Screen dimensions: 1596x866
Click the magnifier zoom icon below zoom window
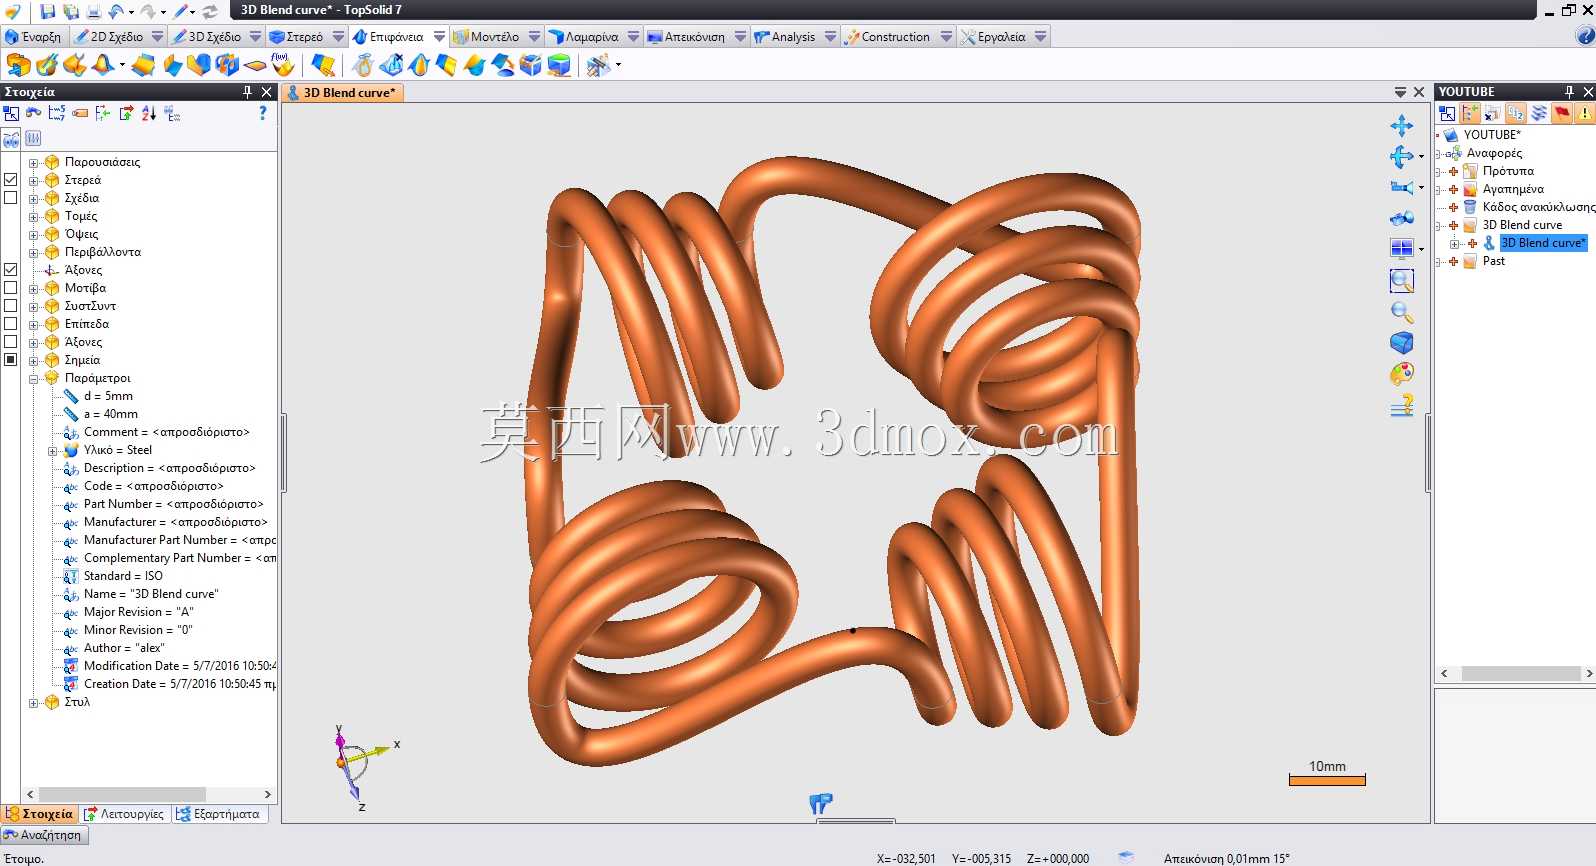click(x=1401, y=312)
